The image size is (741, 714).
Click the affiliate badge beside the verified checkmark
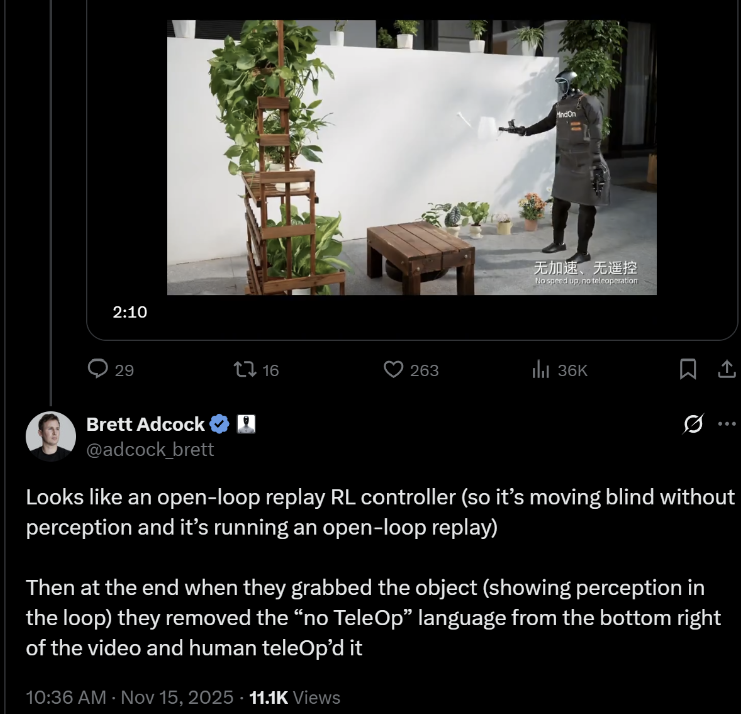click(246, 424)
